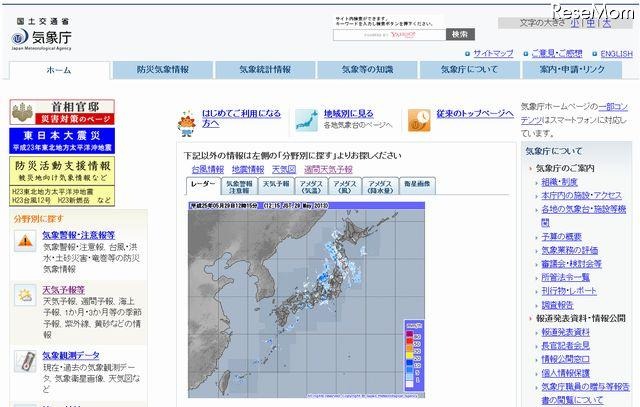Open the 予算の概要 link
640x407 pixels.
561,237
